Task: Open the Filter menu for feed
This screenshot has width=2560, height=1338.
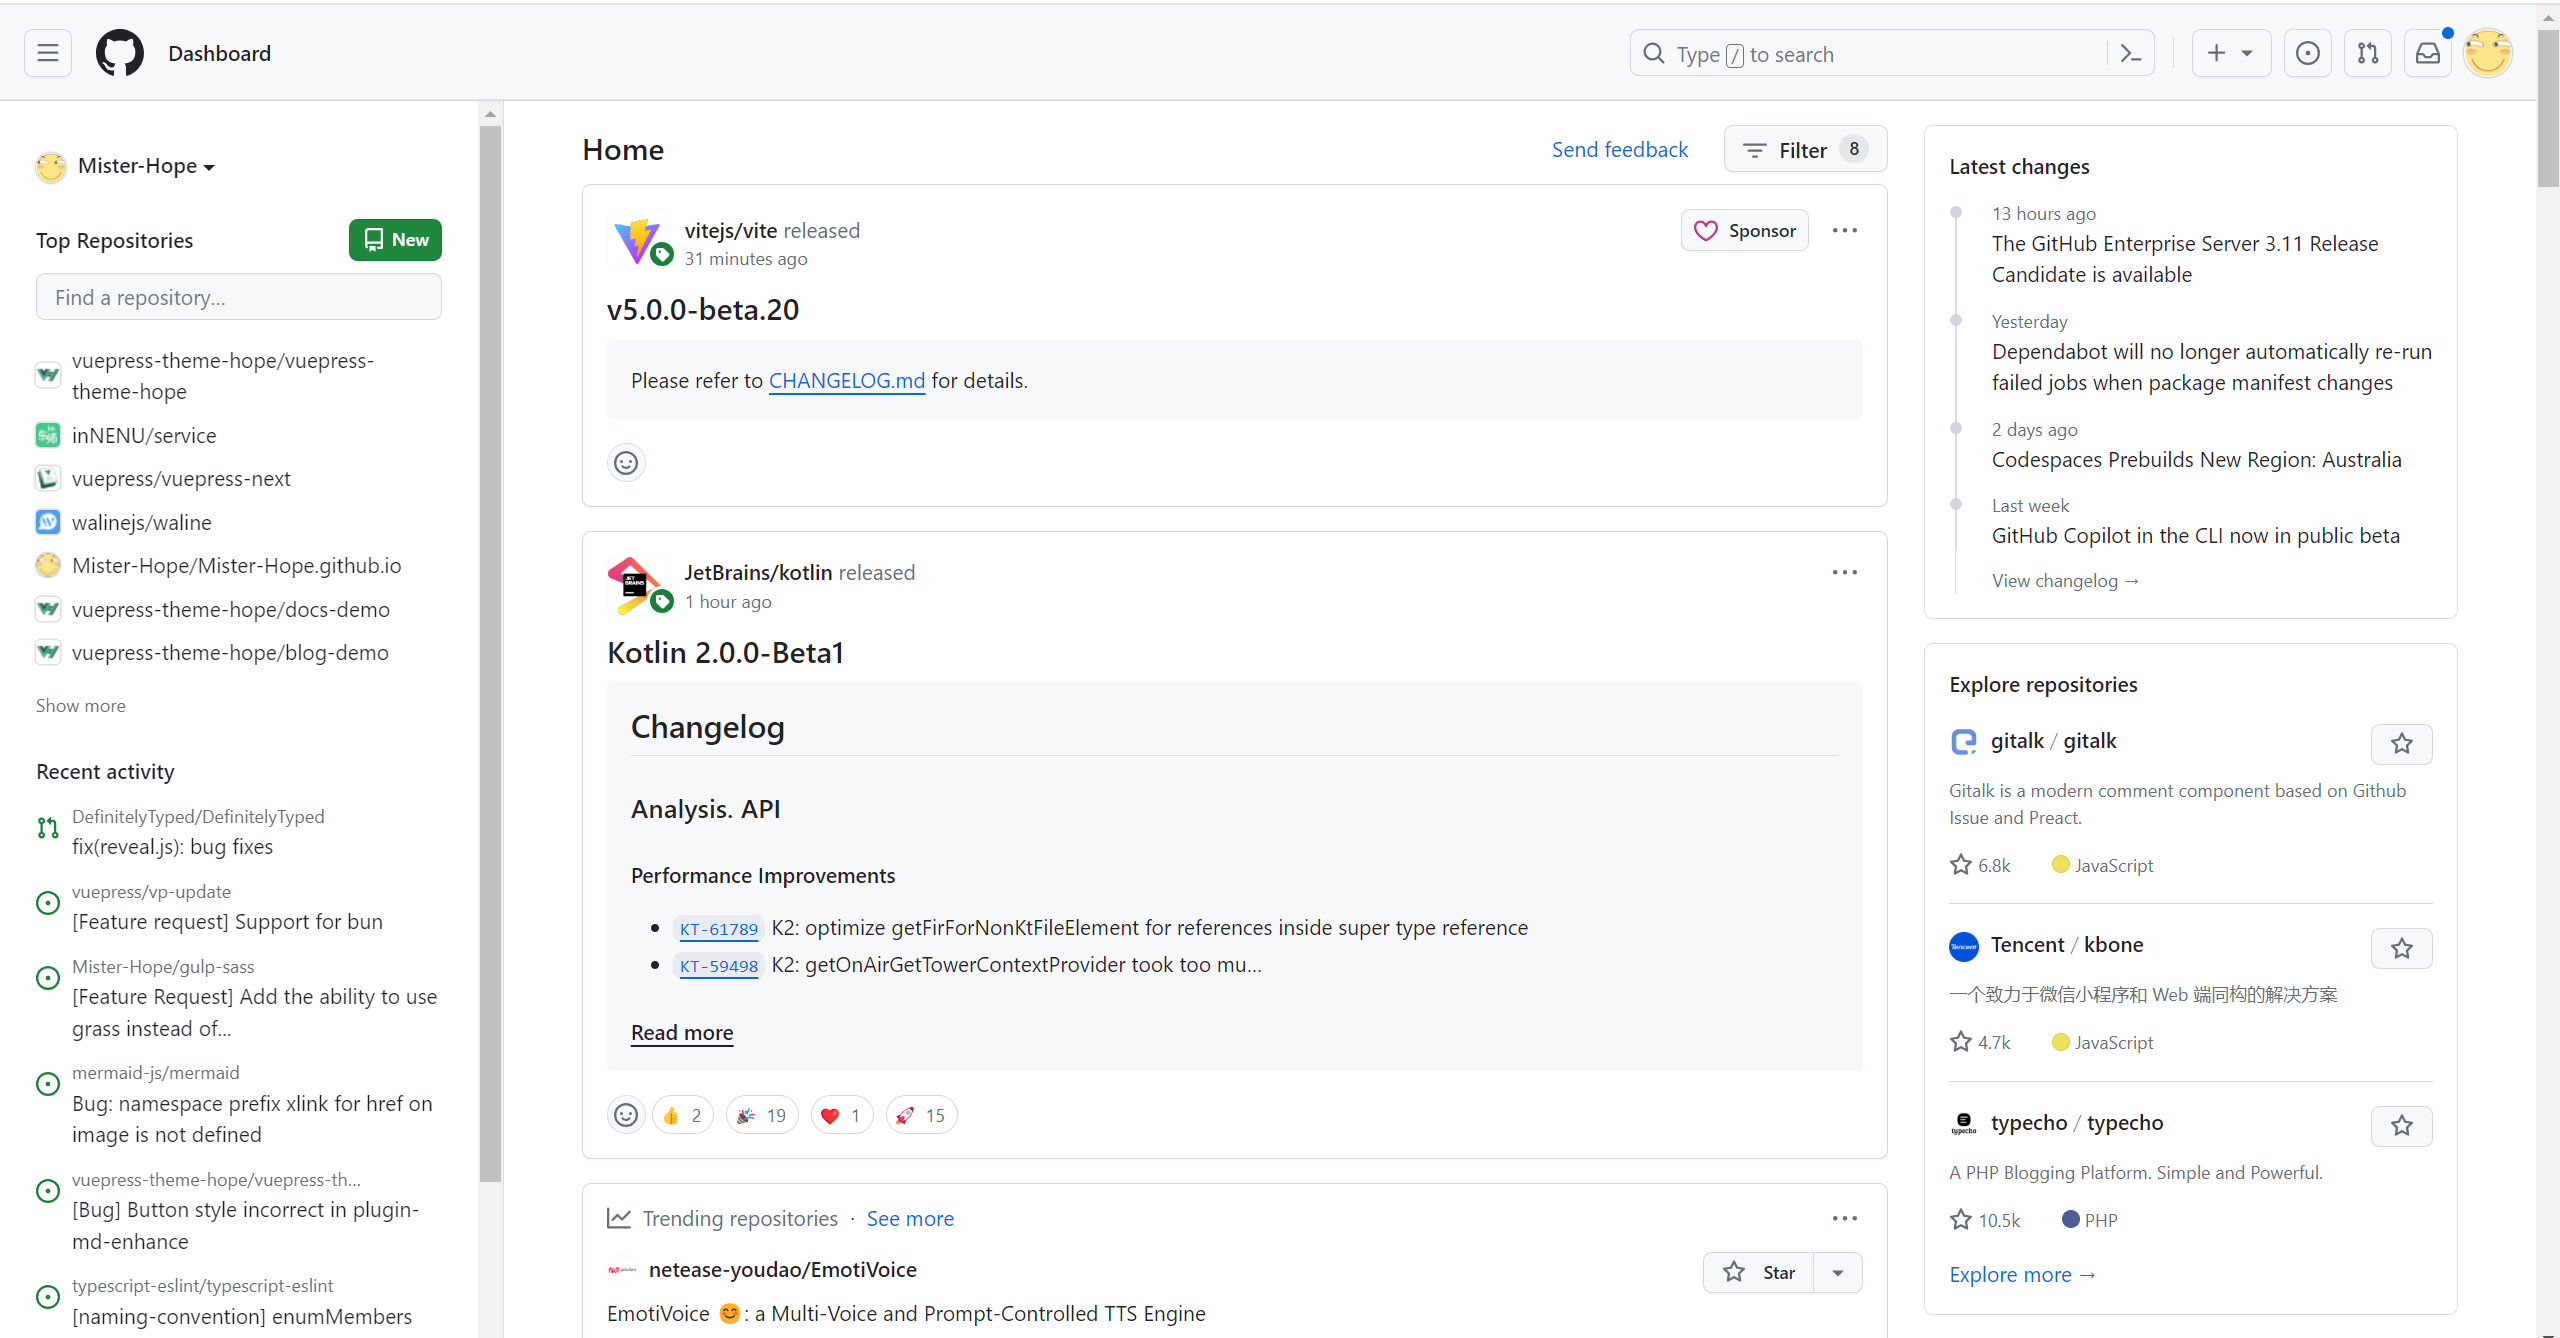Action: pos(1804,150)
